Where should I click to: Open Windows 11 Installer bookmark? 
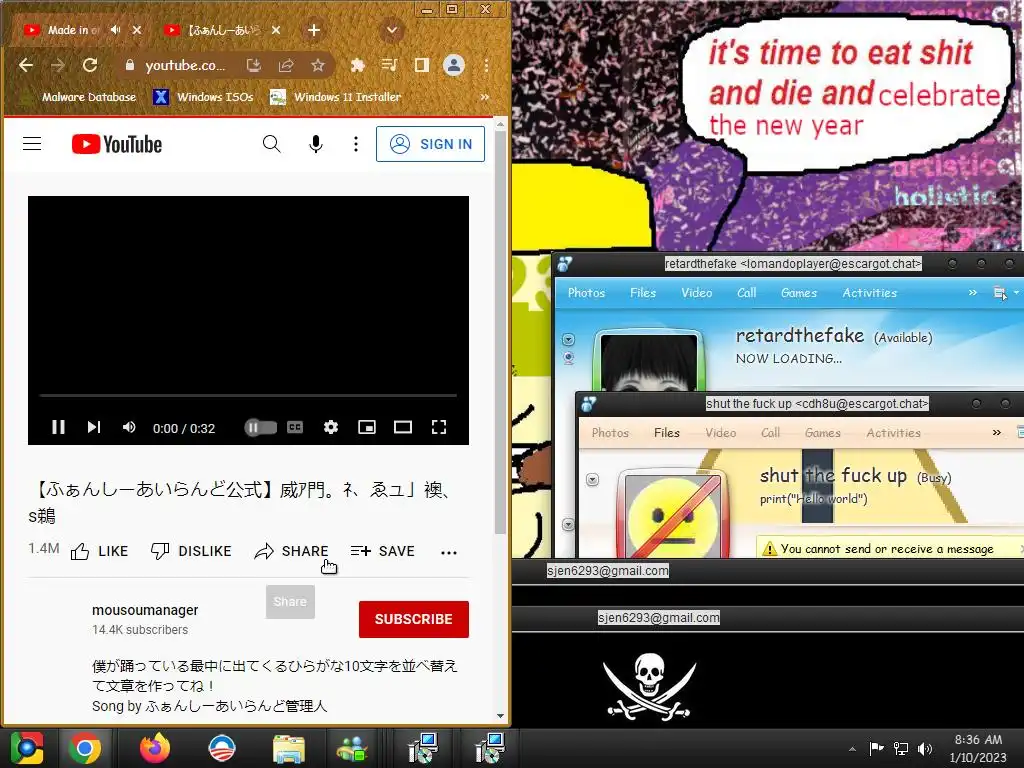(336, 97)
